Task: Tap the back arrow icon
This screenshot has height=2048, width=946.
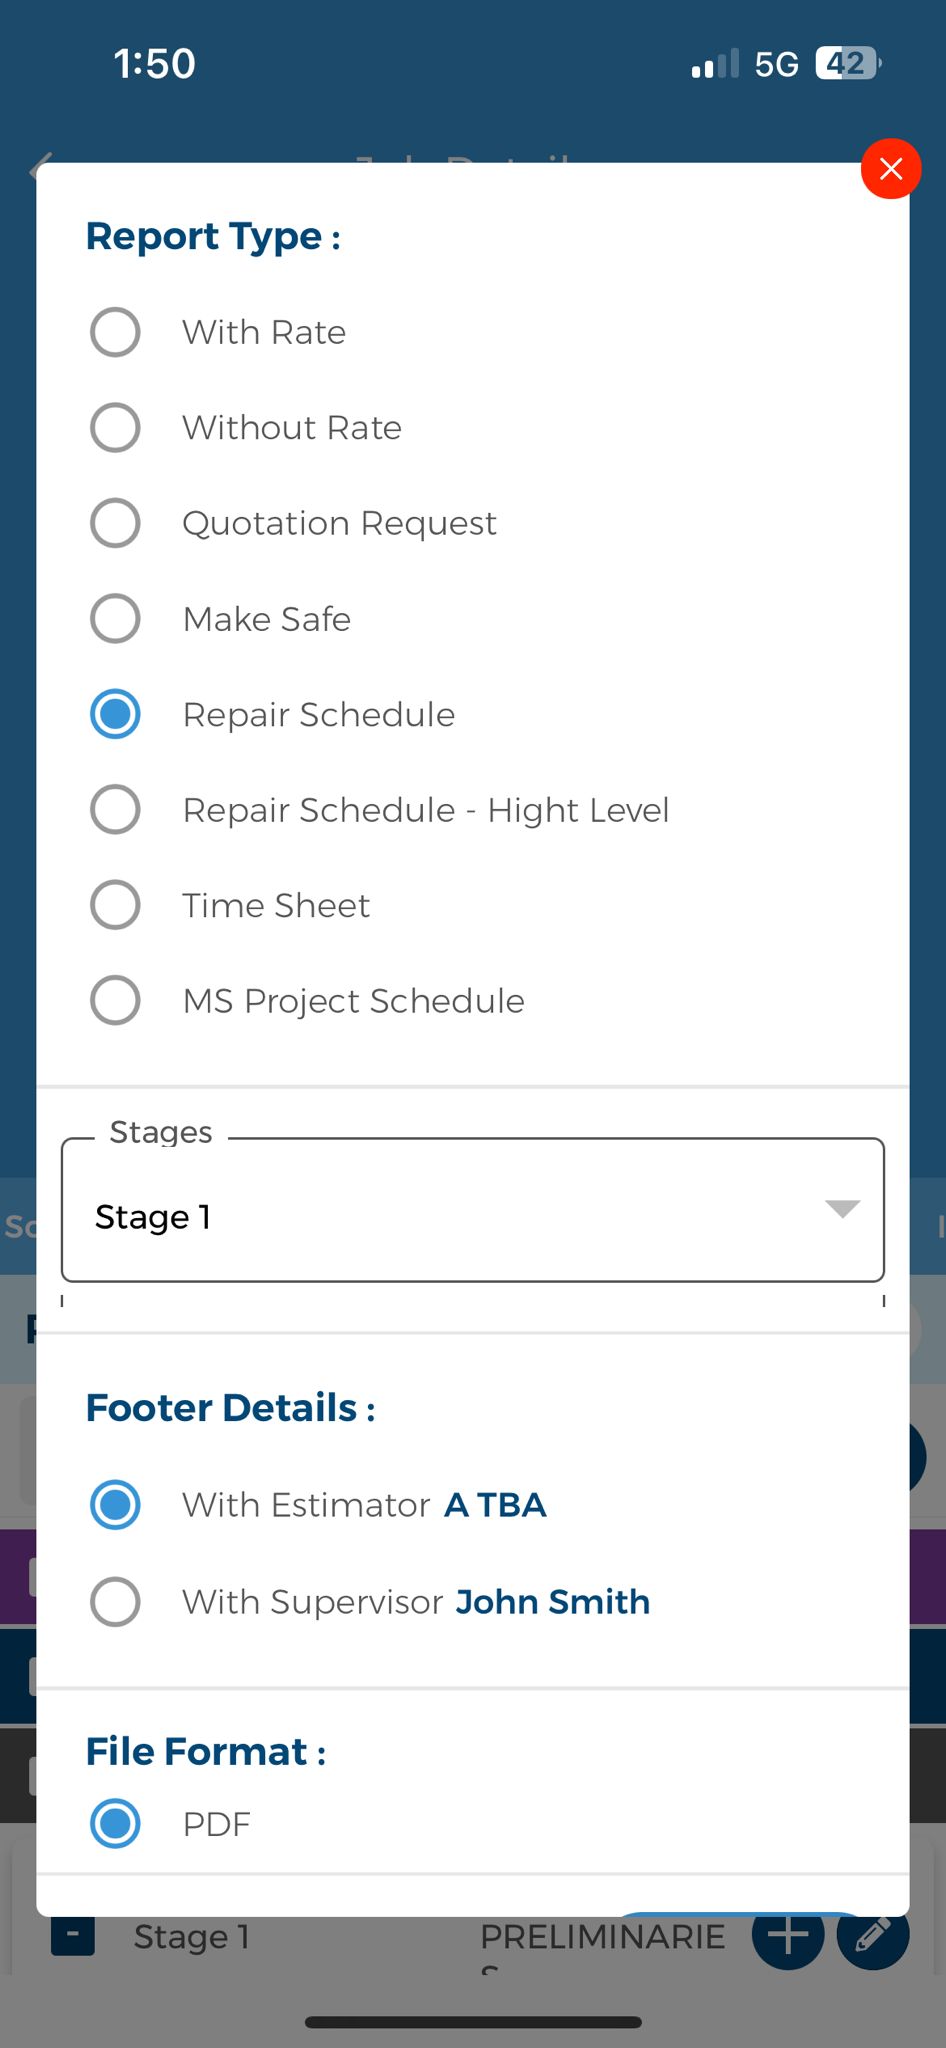Action: click(42, 168)
